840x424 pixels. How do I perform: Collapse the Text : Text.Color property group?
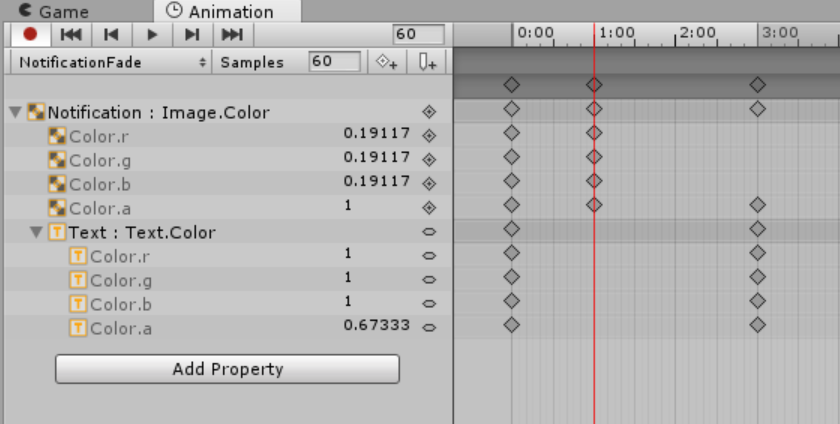coord(37,232)
